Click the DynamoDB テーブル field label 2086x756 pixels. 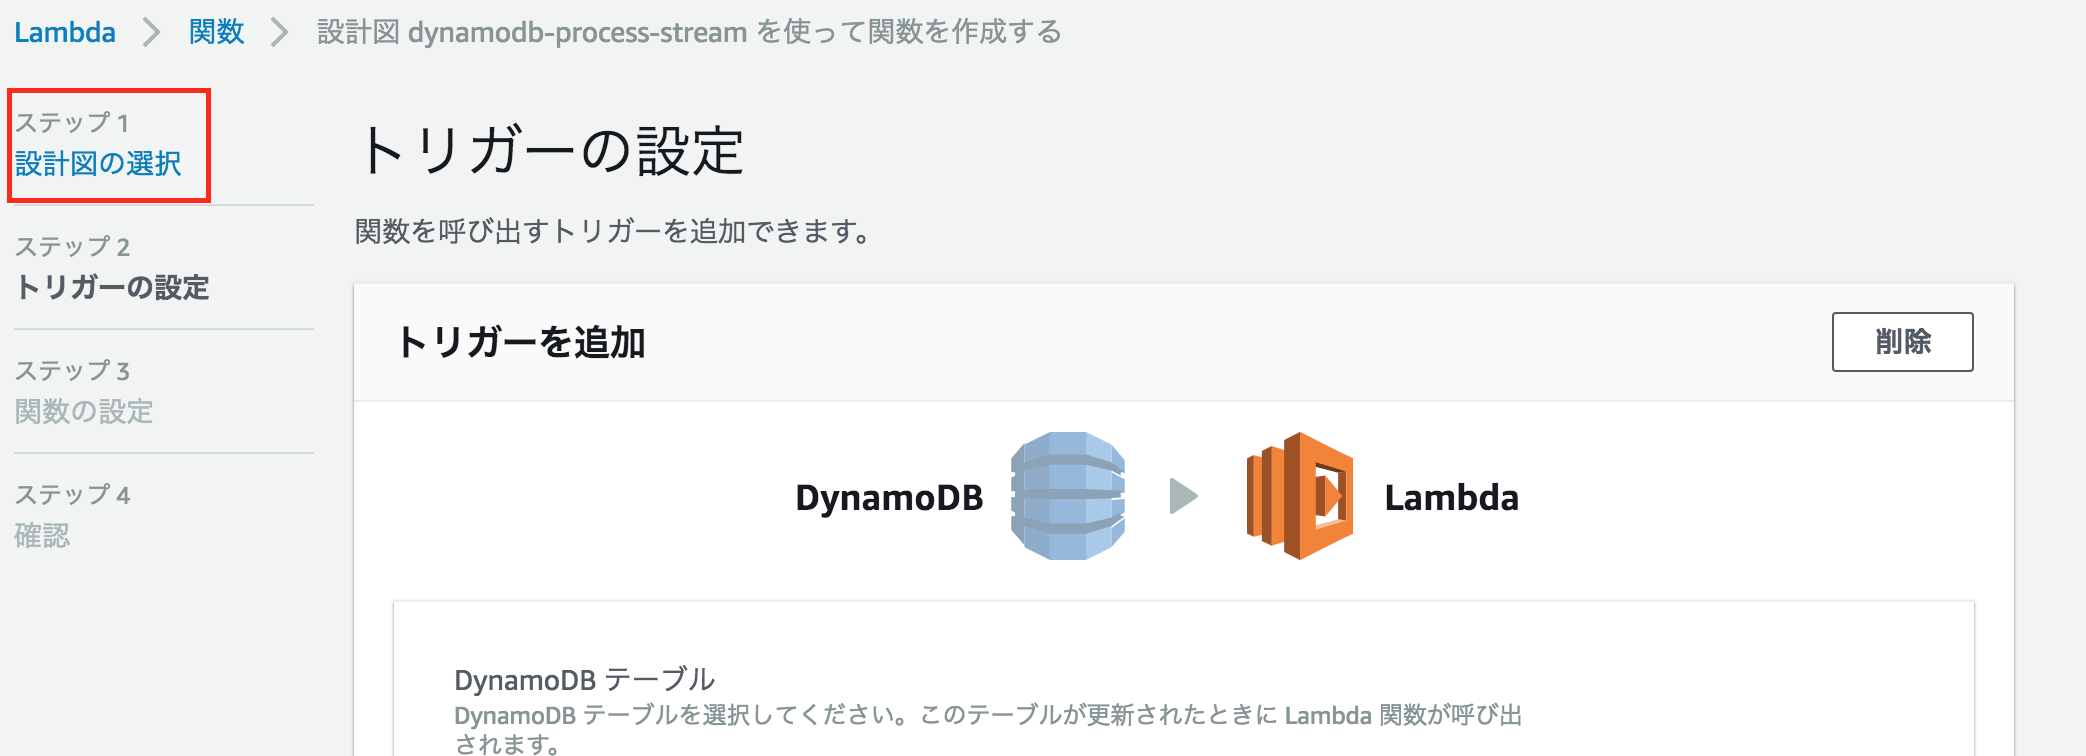(x=584, y=679)
